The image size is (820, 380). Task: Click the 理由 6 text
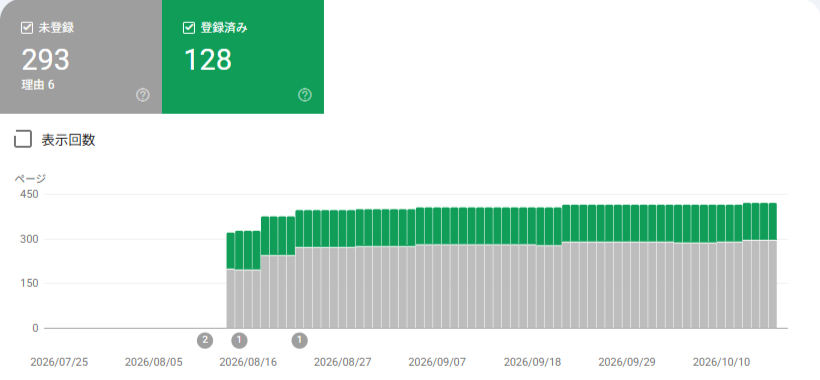point(38,85)
